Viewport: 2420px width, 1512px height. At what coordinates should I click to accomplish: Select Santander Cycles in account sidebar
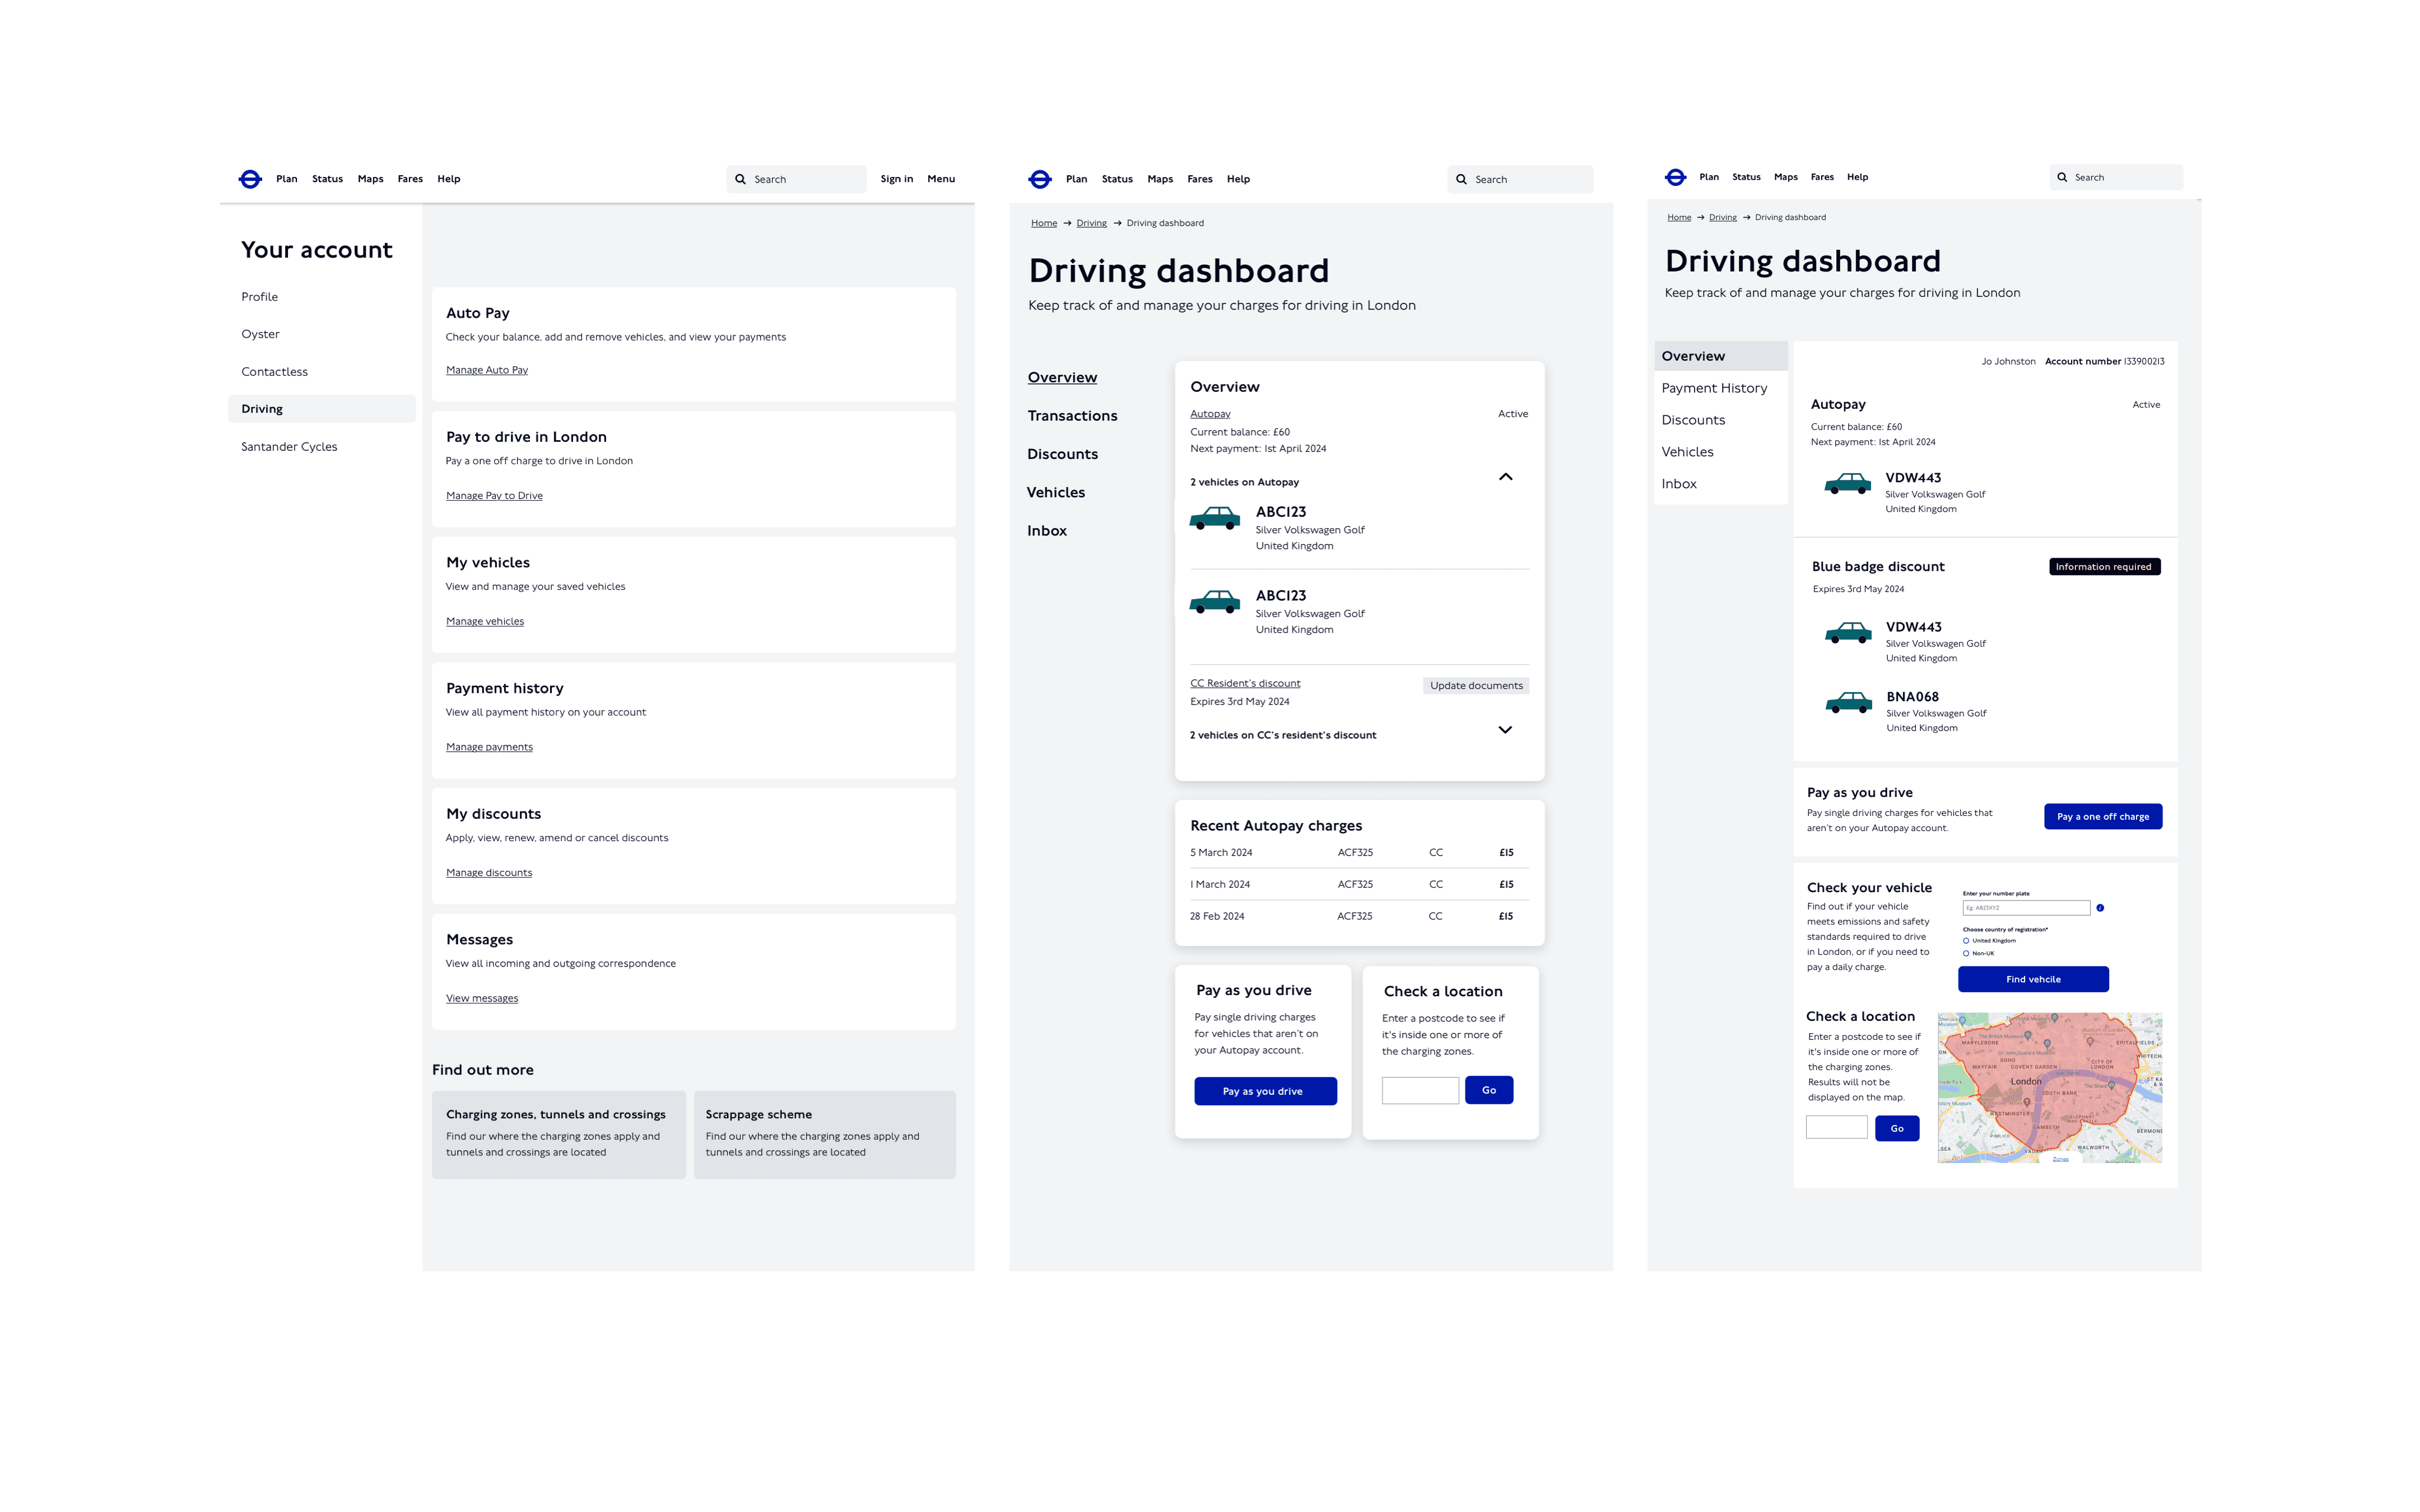click(289, 447)
